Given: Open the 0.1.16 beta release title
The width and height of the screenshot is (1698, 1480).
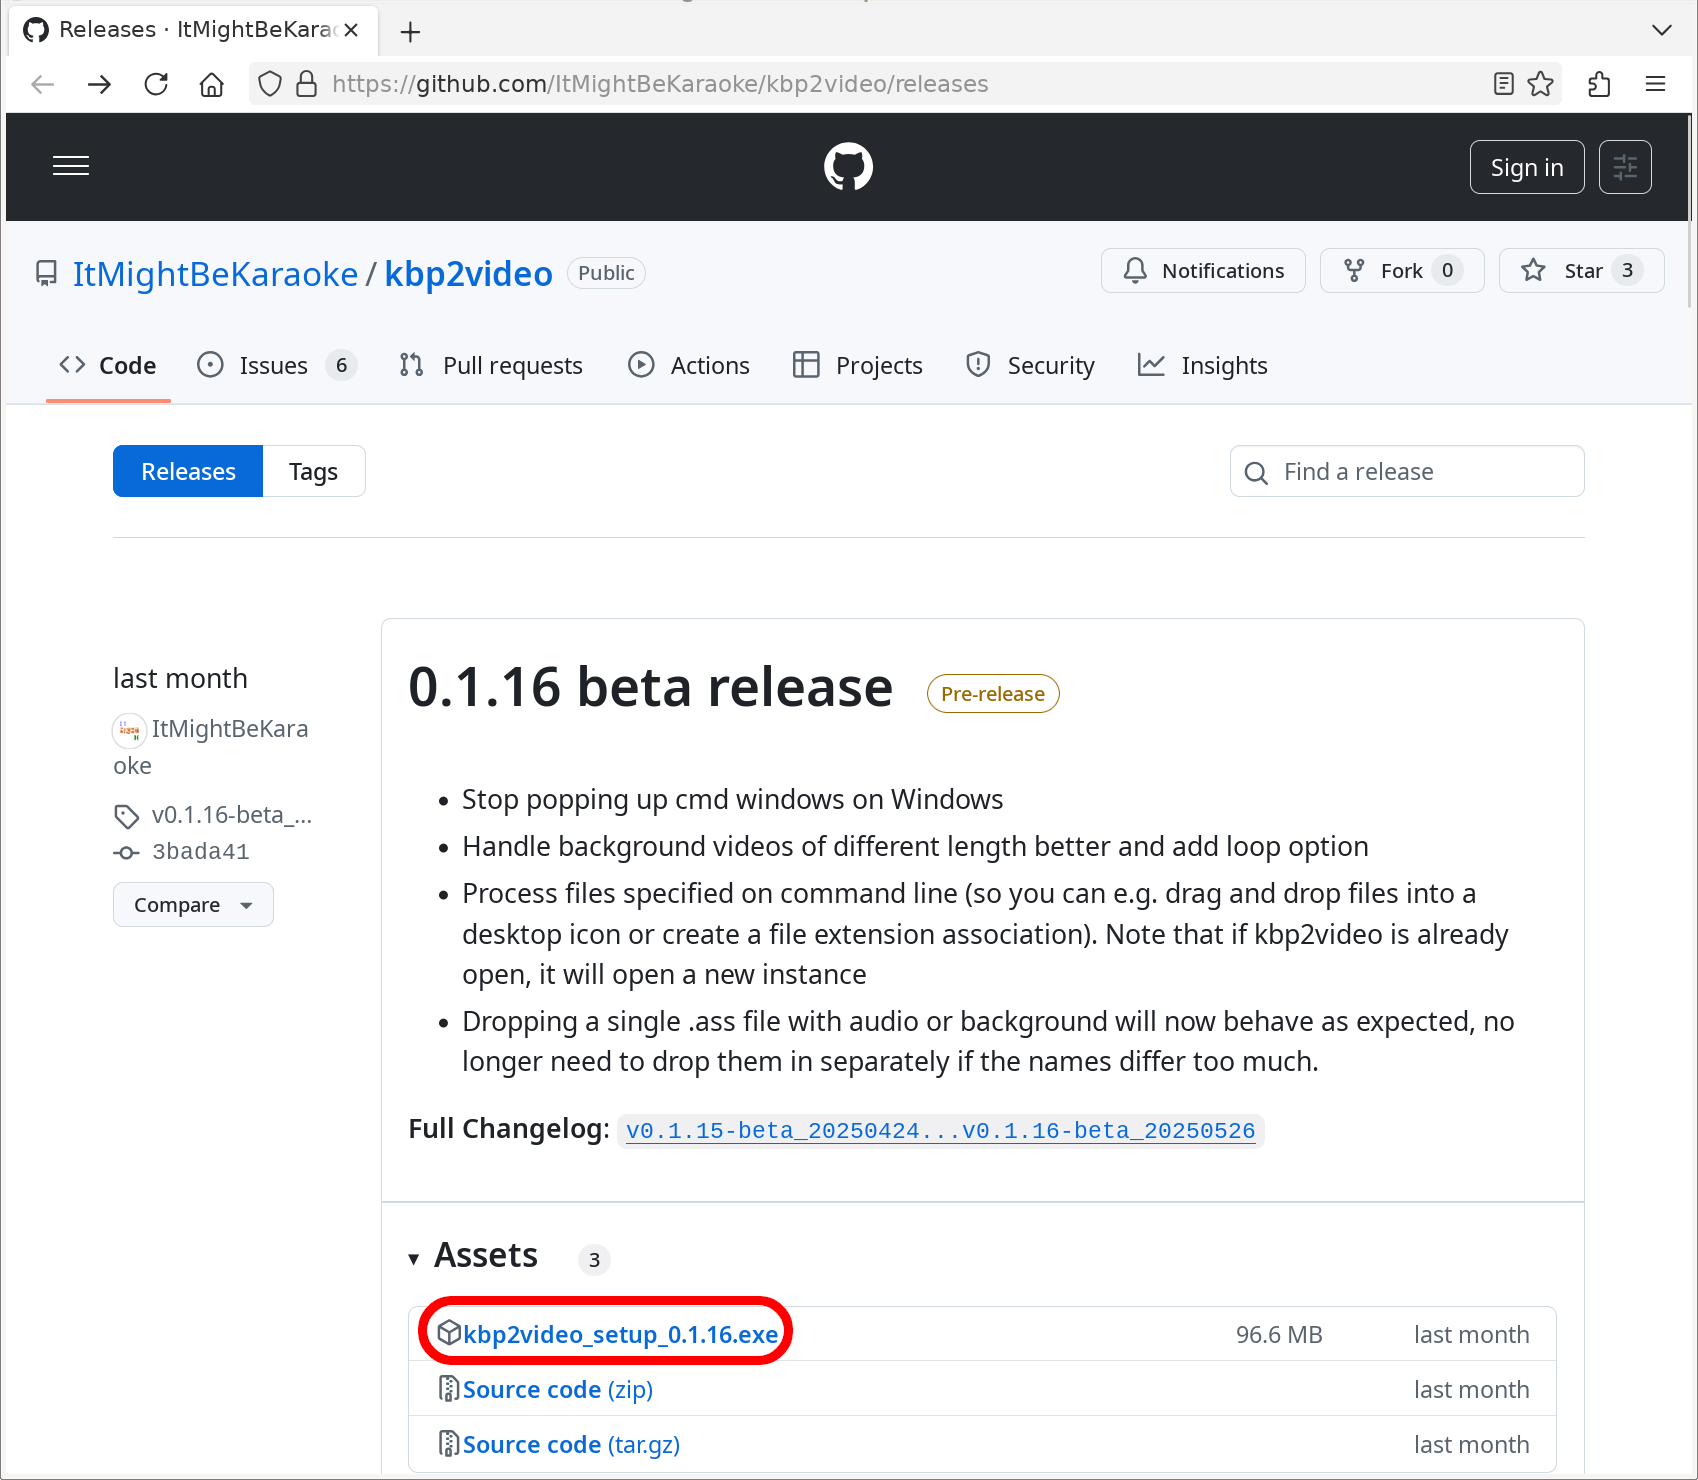Looking at the screenshot, I should (650, 688).
